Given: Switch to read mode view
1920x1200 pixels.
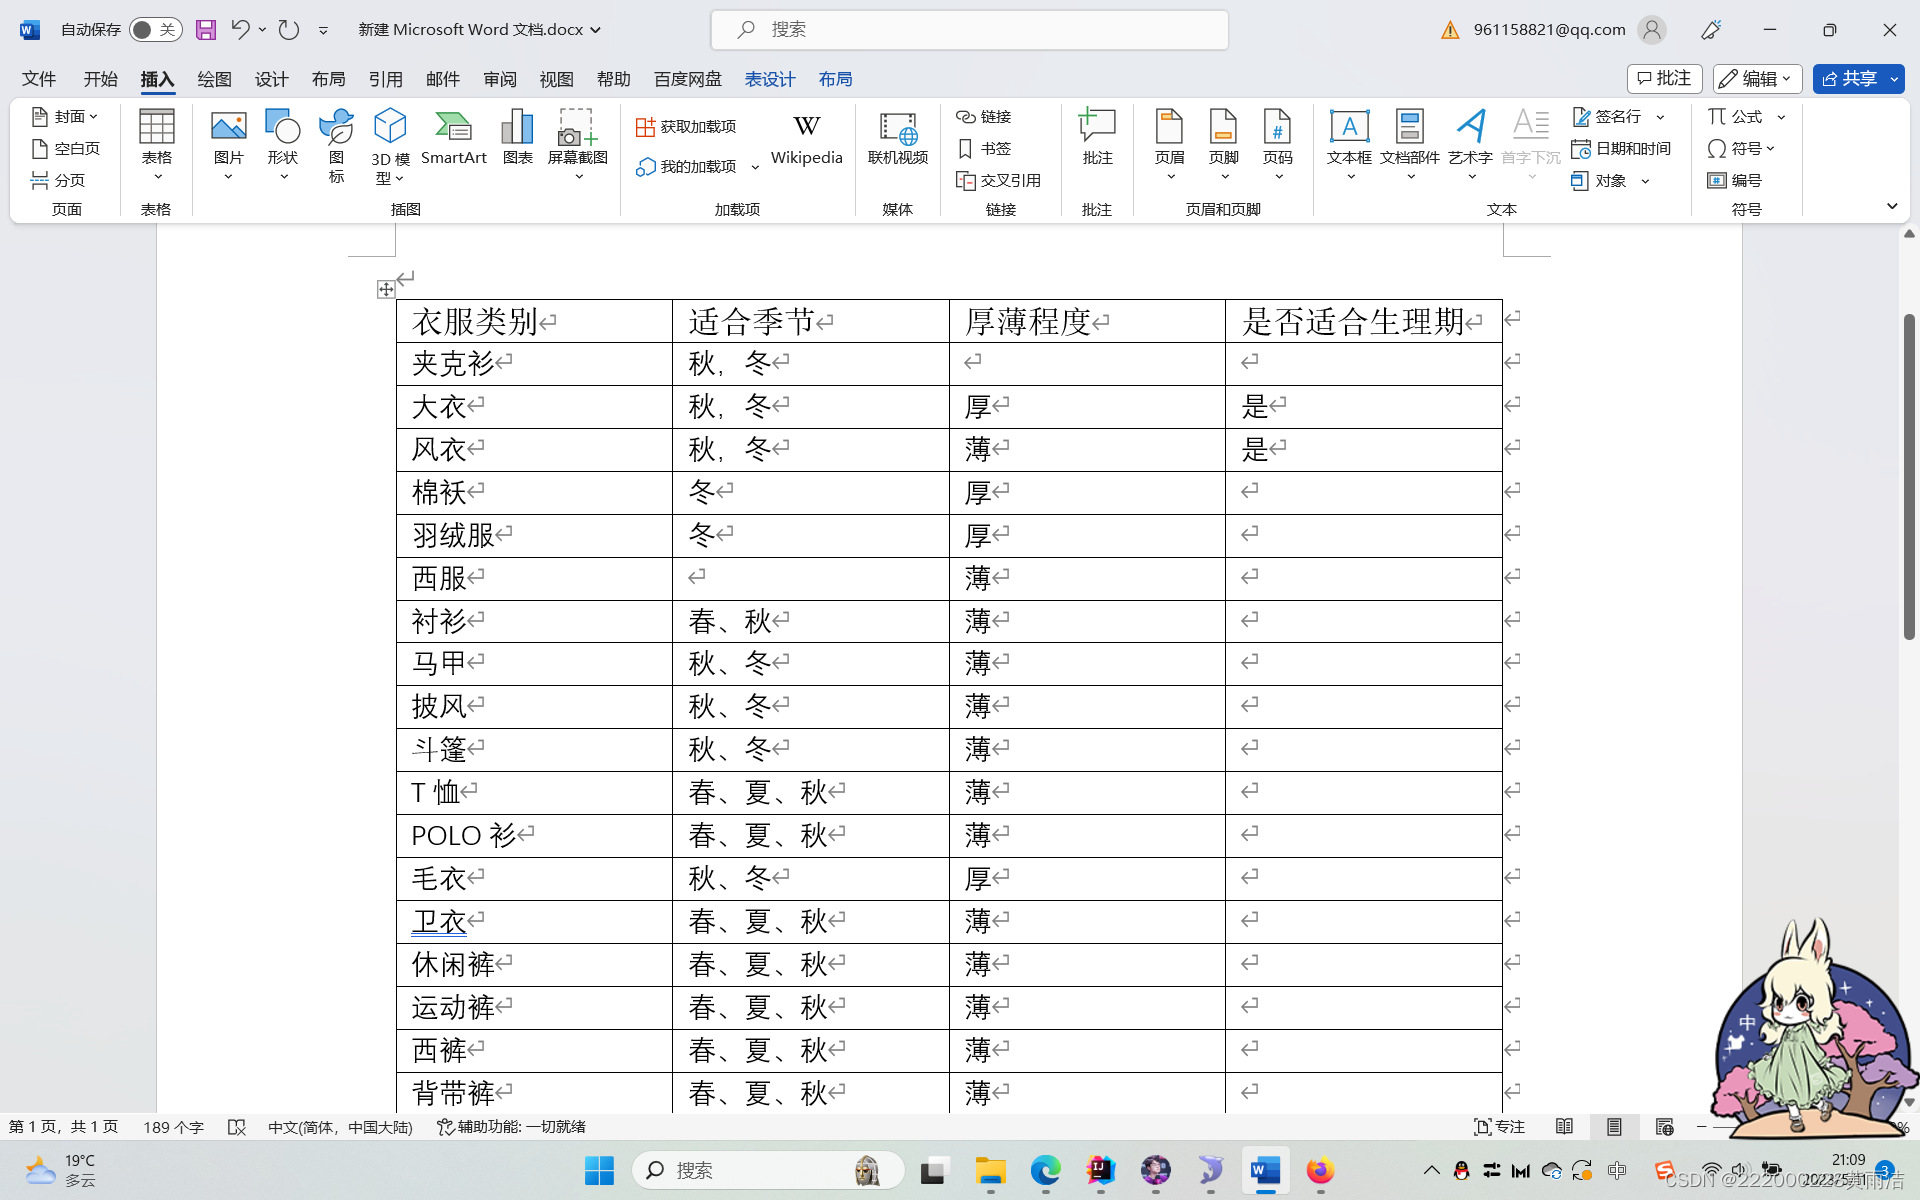Looking at the screenshot, I should (x=1564, y=1127).
